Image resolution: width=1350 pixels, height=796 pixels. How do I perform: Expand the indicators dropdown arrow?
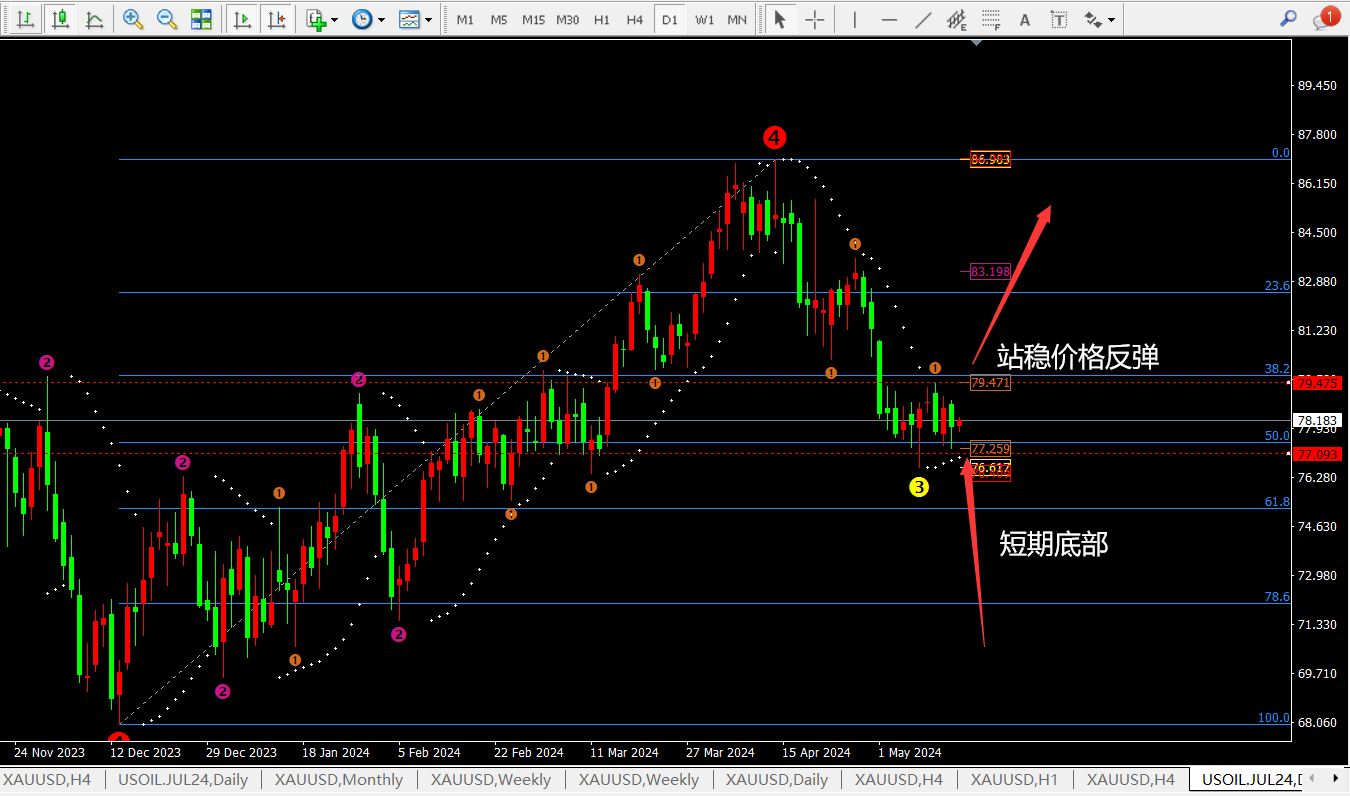pyautogui.click(x=334, y=19)
